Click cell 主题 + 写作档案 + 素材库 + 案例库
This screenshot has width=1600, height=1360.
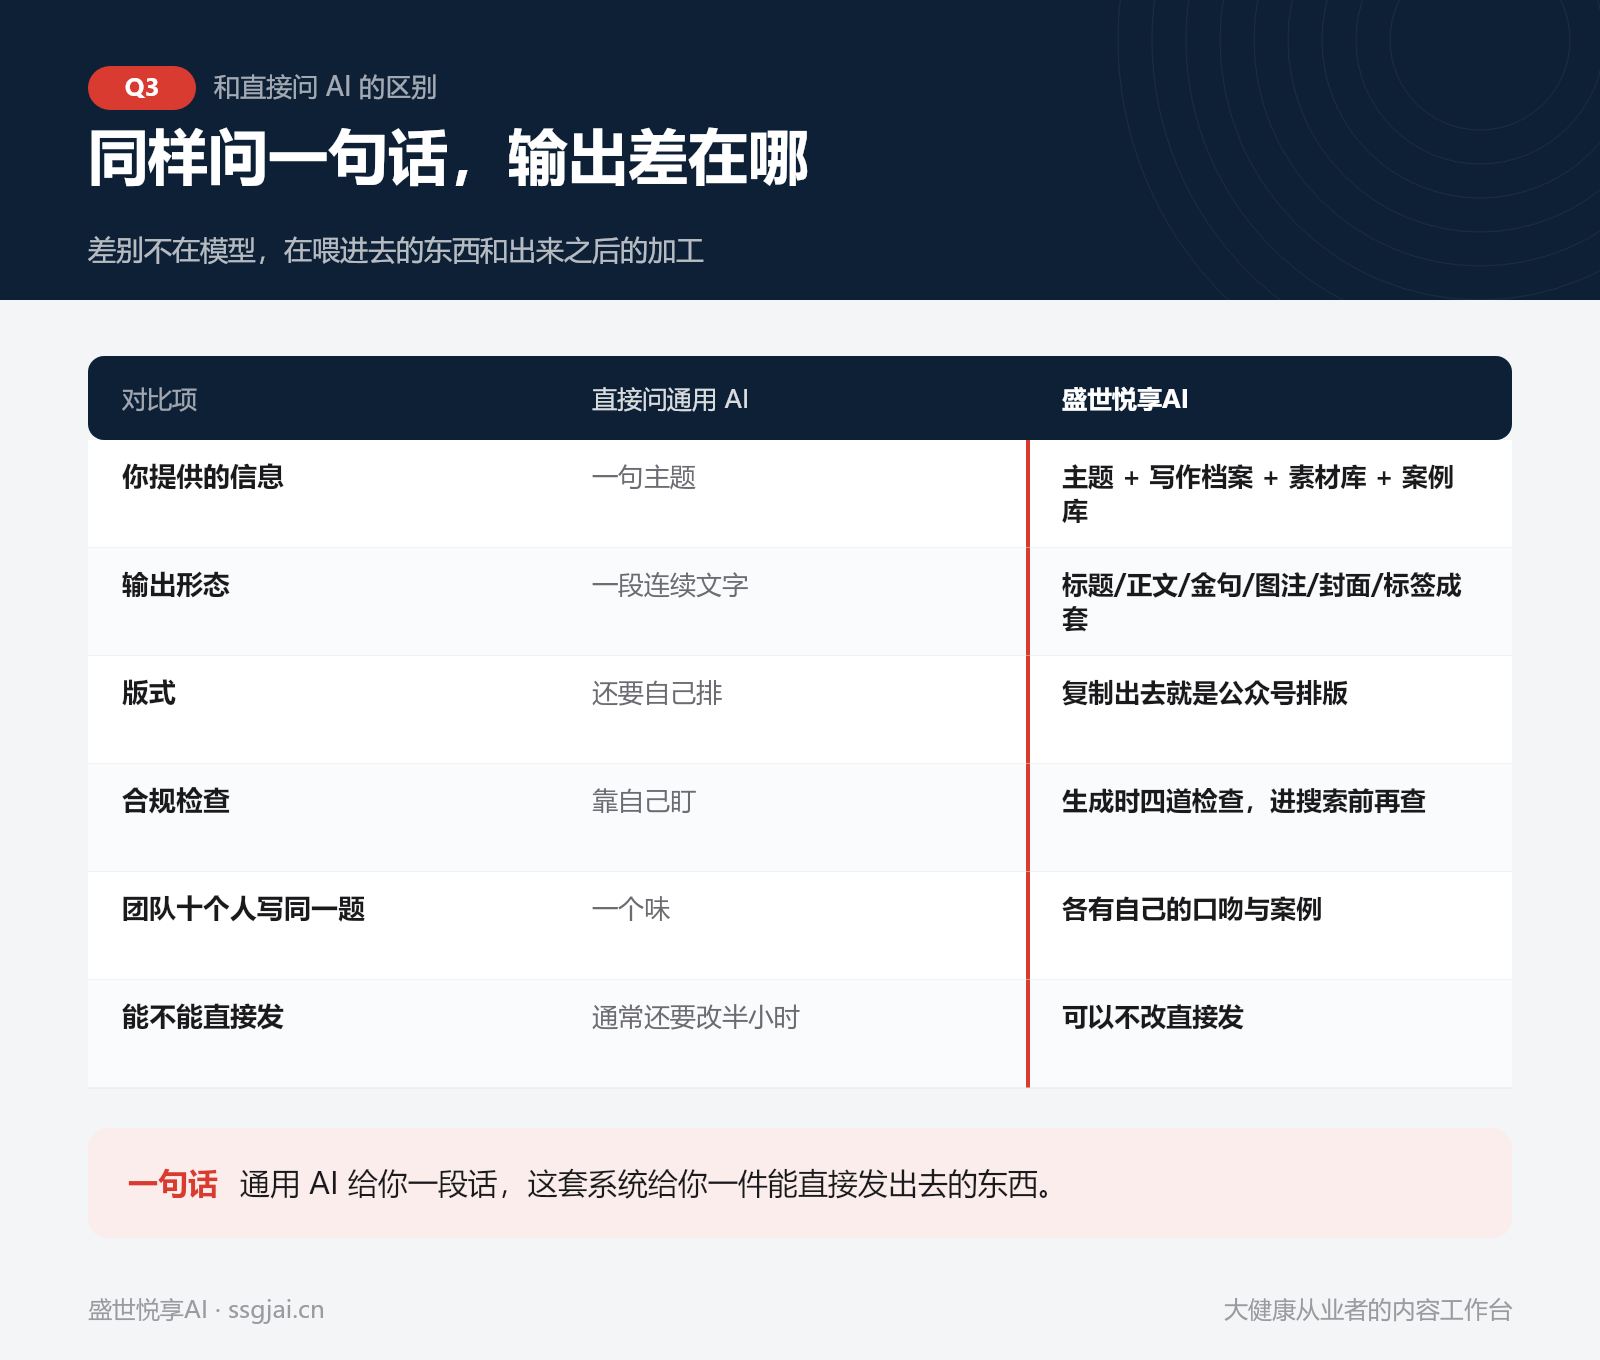coord(1258,494)
